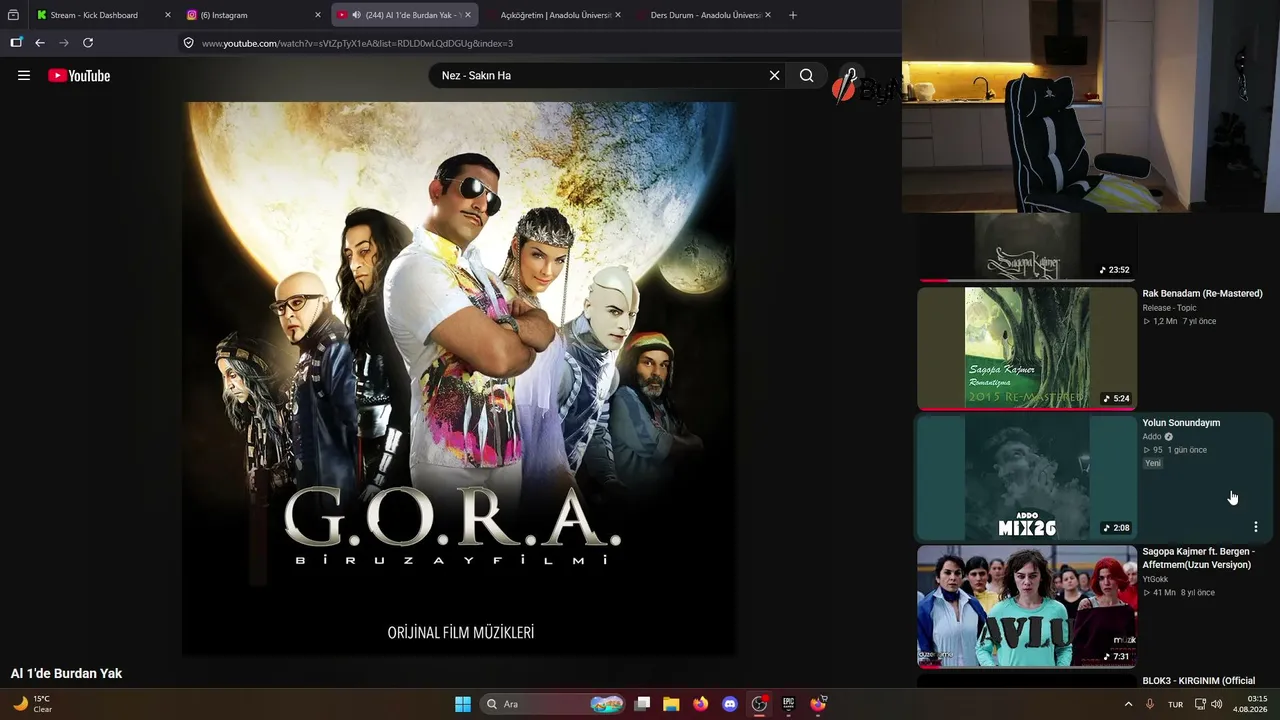Open Discord from the taskbar
The height and width of the screenshot is (720, 1280).
coord(730,704)
